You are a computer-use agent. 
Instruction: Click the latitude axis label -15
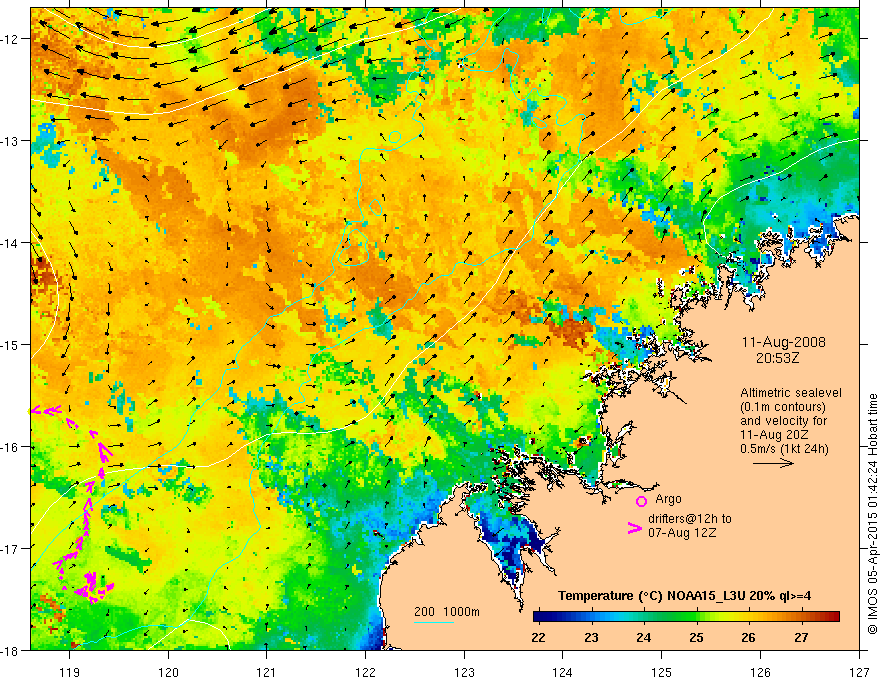[x=11, y=344]
